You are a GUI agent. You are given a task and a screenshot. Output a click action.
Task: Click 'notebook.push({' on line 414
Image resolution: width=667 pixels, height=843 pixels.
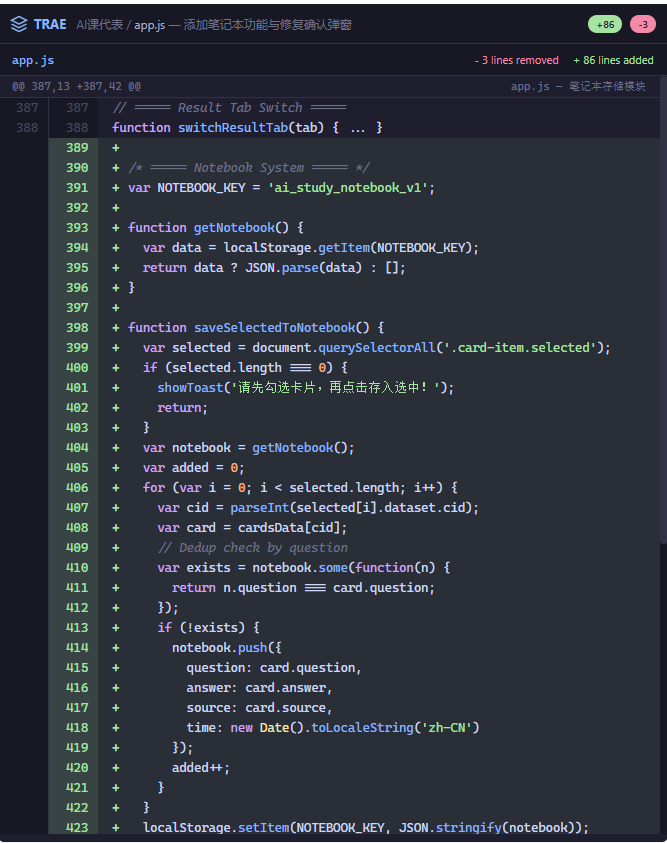tap(226, 647)
